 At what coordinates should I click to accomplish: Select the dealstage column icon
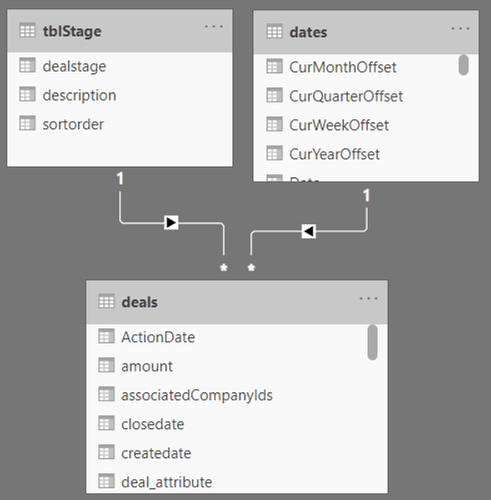(27, 66)
